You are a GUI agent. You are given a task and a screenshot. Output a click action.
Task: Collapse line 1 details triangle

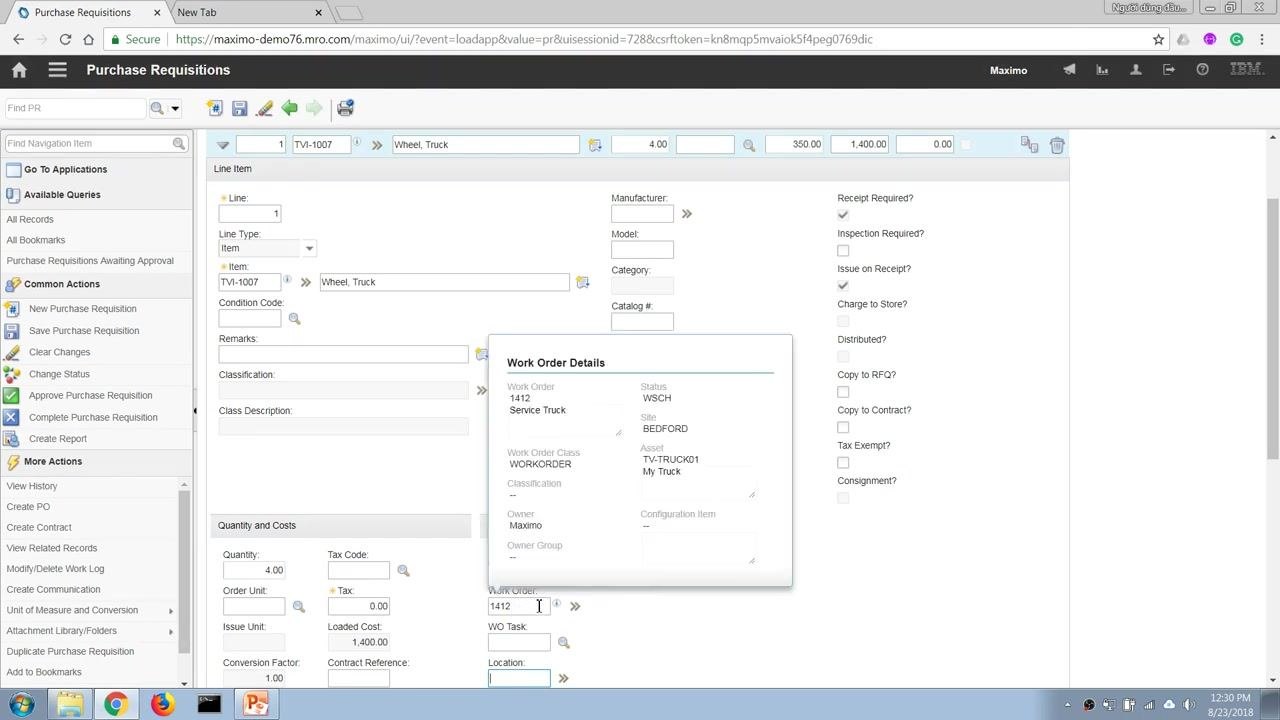coord(222,145)
